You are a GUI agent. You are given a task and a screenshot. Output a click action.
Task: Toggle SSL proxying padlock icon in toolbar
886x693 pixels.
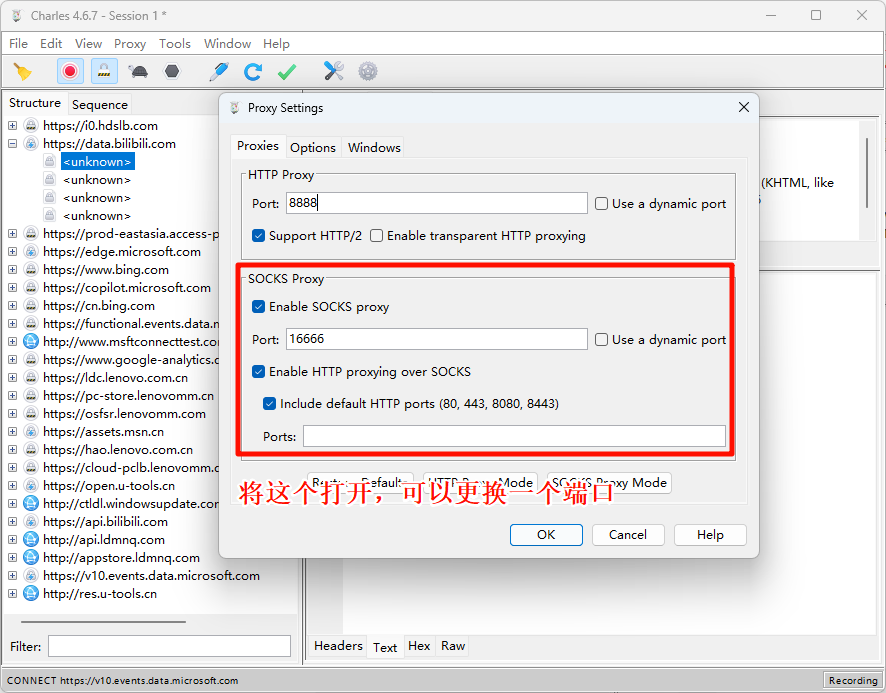[104, 71]
